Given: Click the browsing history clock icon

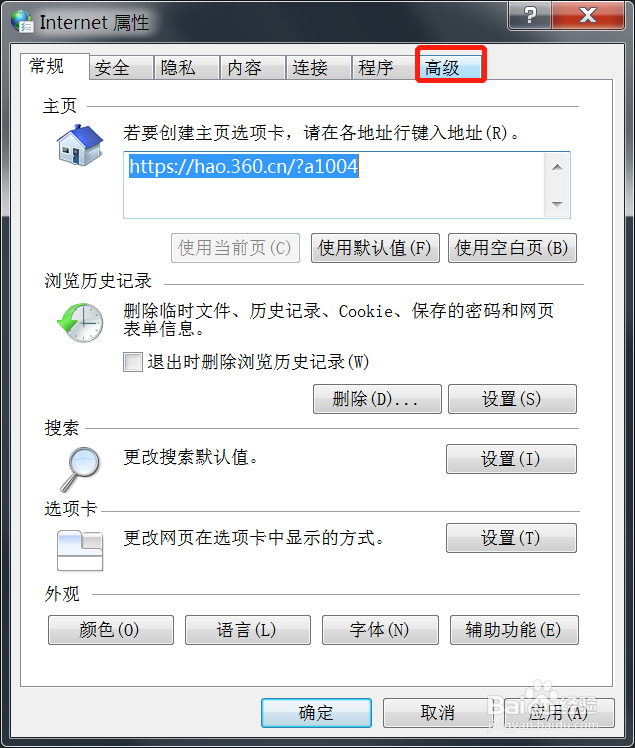Looking at the screenshot, I should (x=80, y=322).
